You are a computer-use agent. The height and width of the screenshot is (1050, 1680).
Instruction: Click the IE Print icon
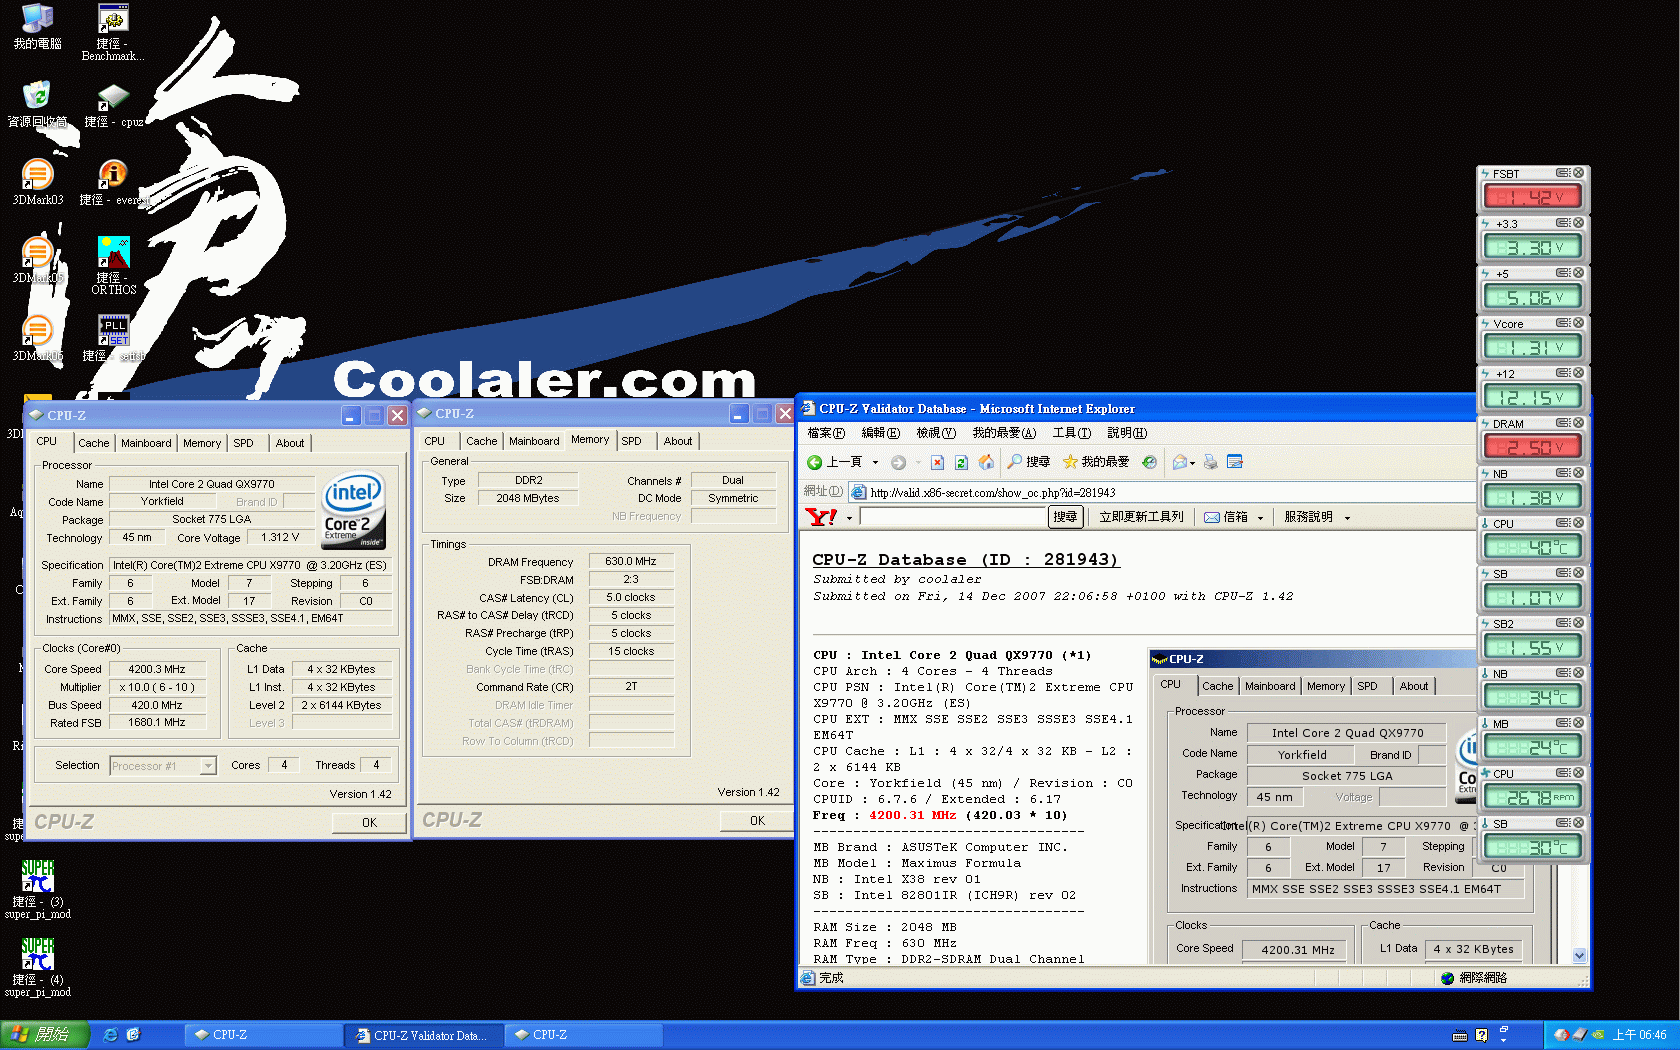click(1211, 462)
